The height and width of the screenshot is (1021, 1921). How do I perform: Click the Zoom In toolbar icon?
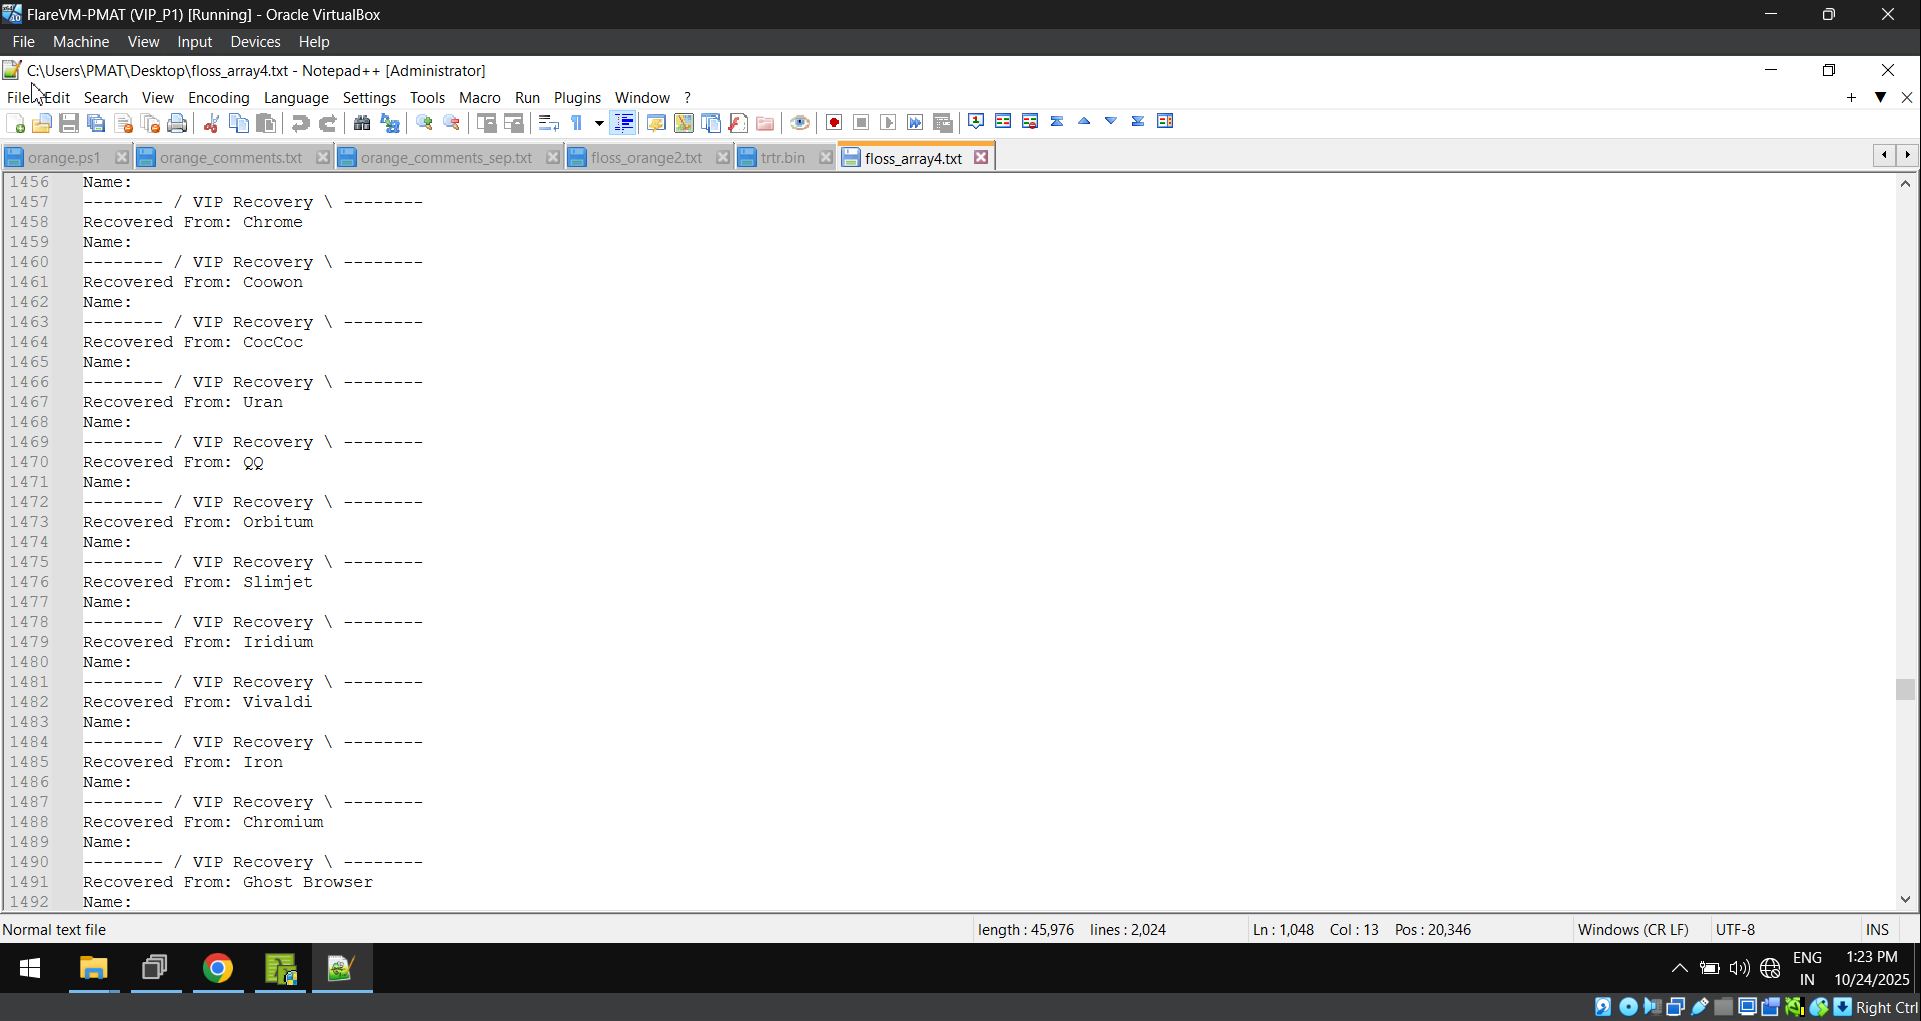coord(424,122)
